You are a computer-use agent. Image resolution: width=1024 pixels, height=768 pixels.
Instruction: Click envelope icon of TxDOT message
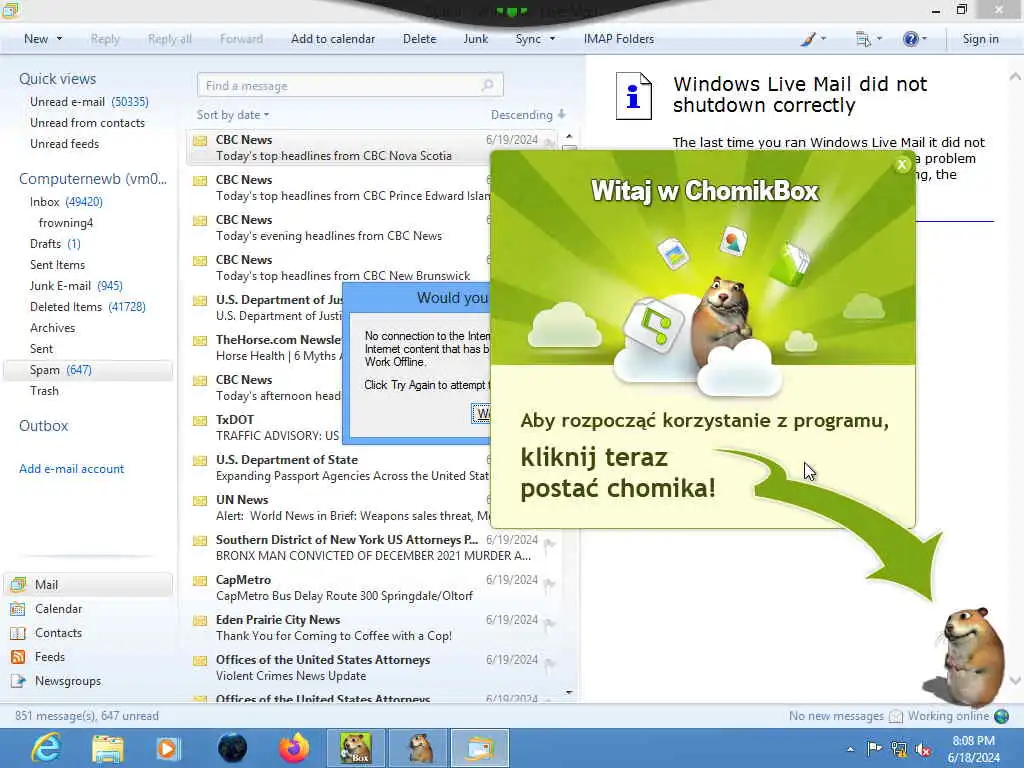tap(200, 421)
